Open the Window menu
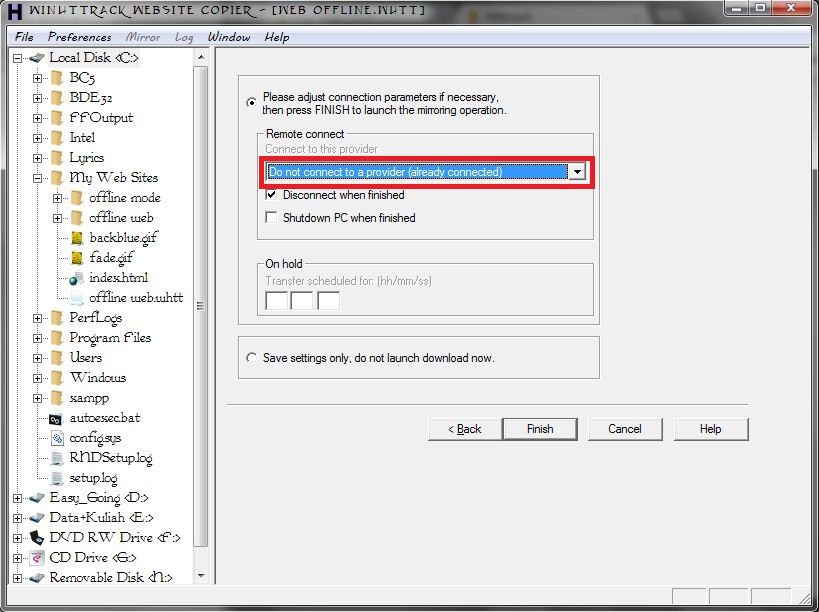 (229, 37)
